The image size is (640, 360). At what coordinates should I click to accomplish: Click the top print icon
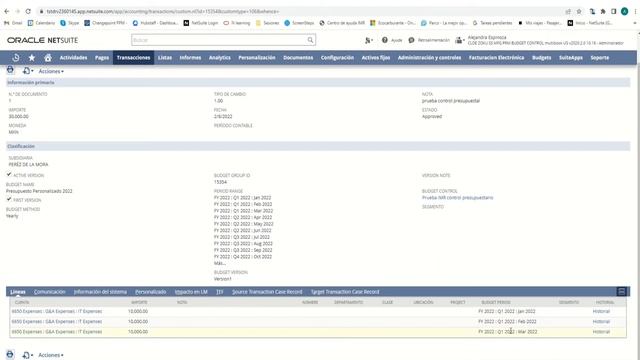pyautogui.click(x=10, y=70)
